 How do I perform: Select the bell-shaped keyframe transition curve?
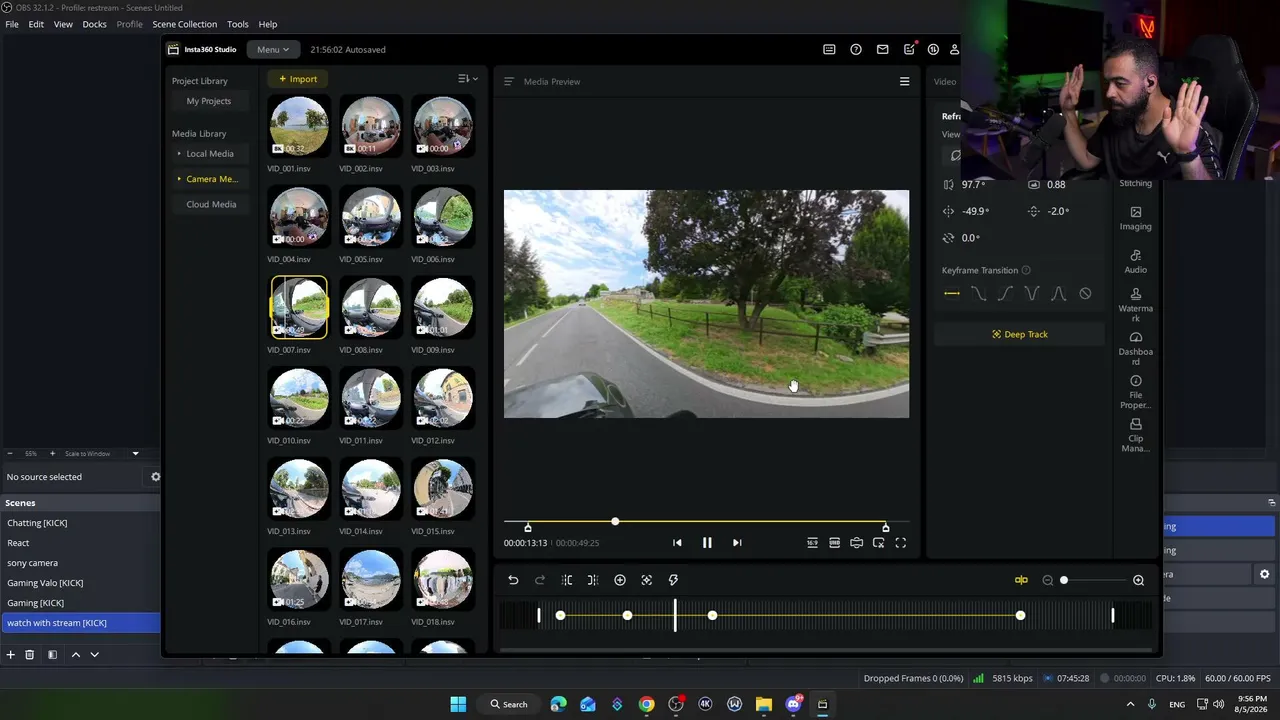click(1058, 294)
